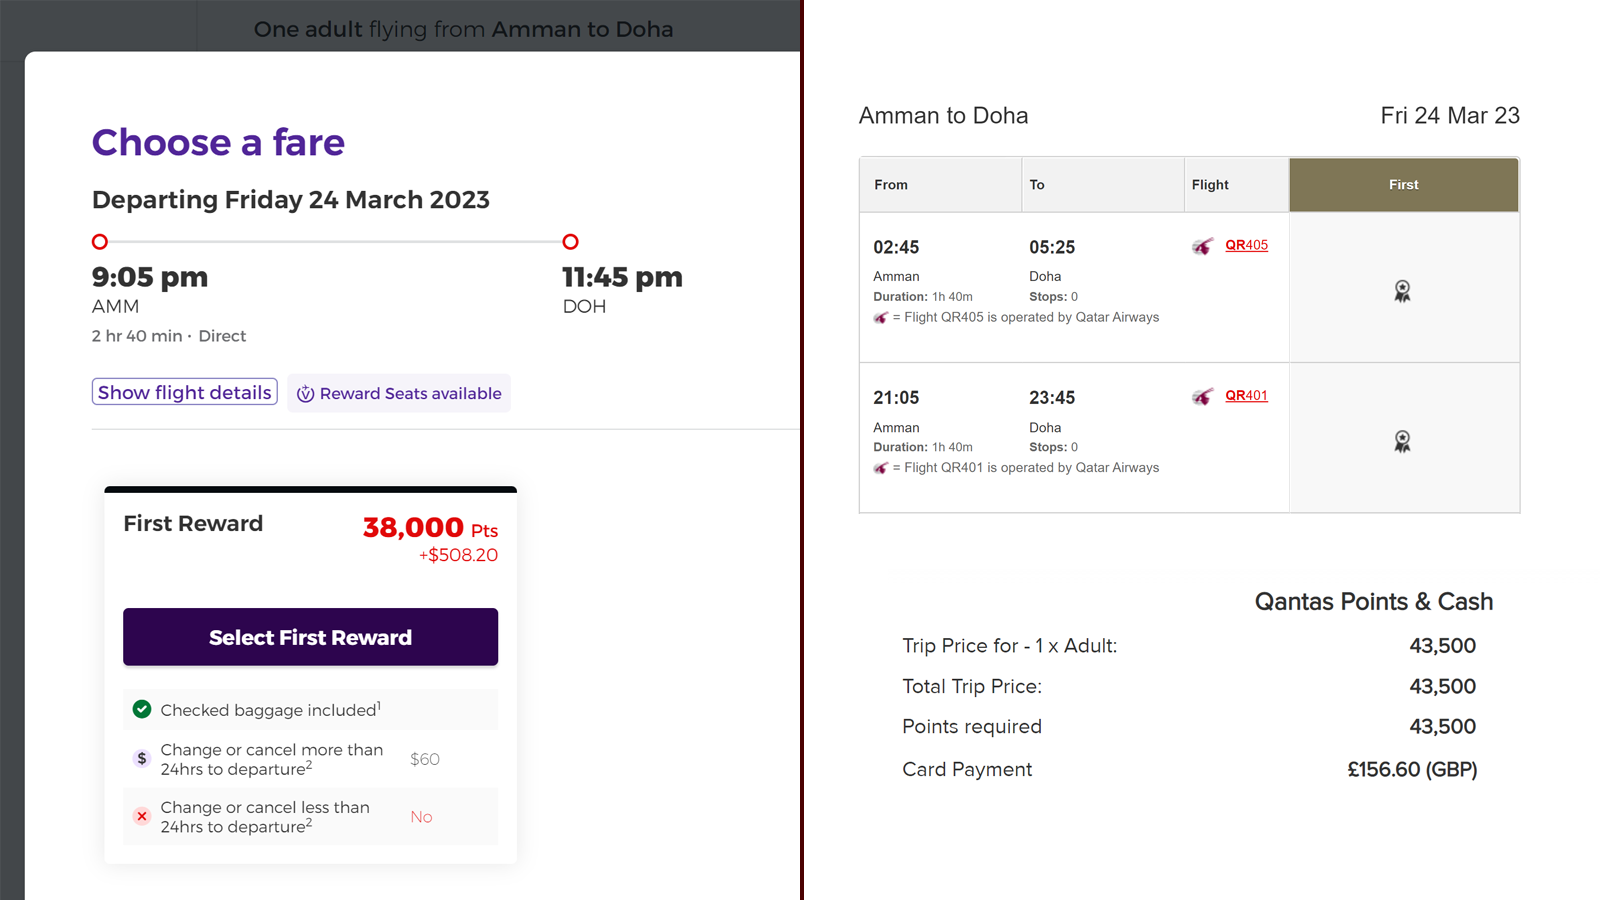Open the QR401 flight link
This screenshot has height=900, width=1600.
coord(1246,395)
